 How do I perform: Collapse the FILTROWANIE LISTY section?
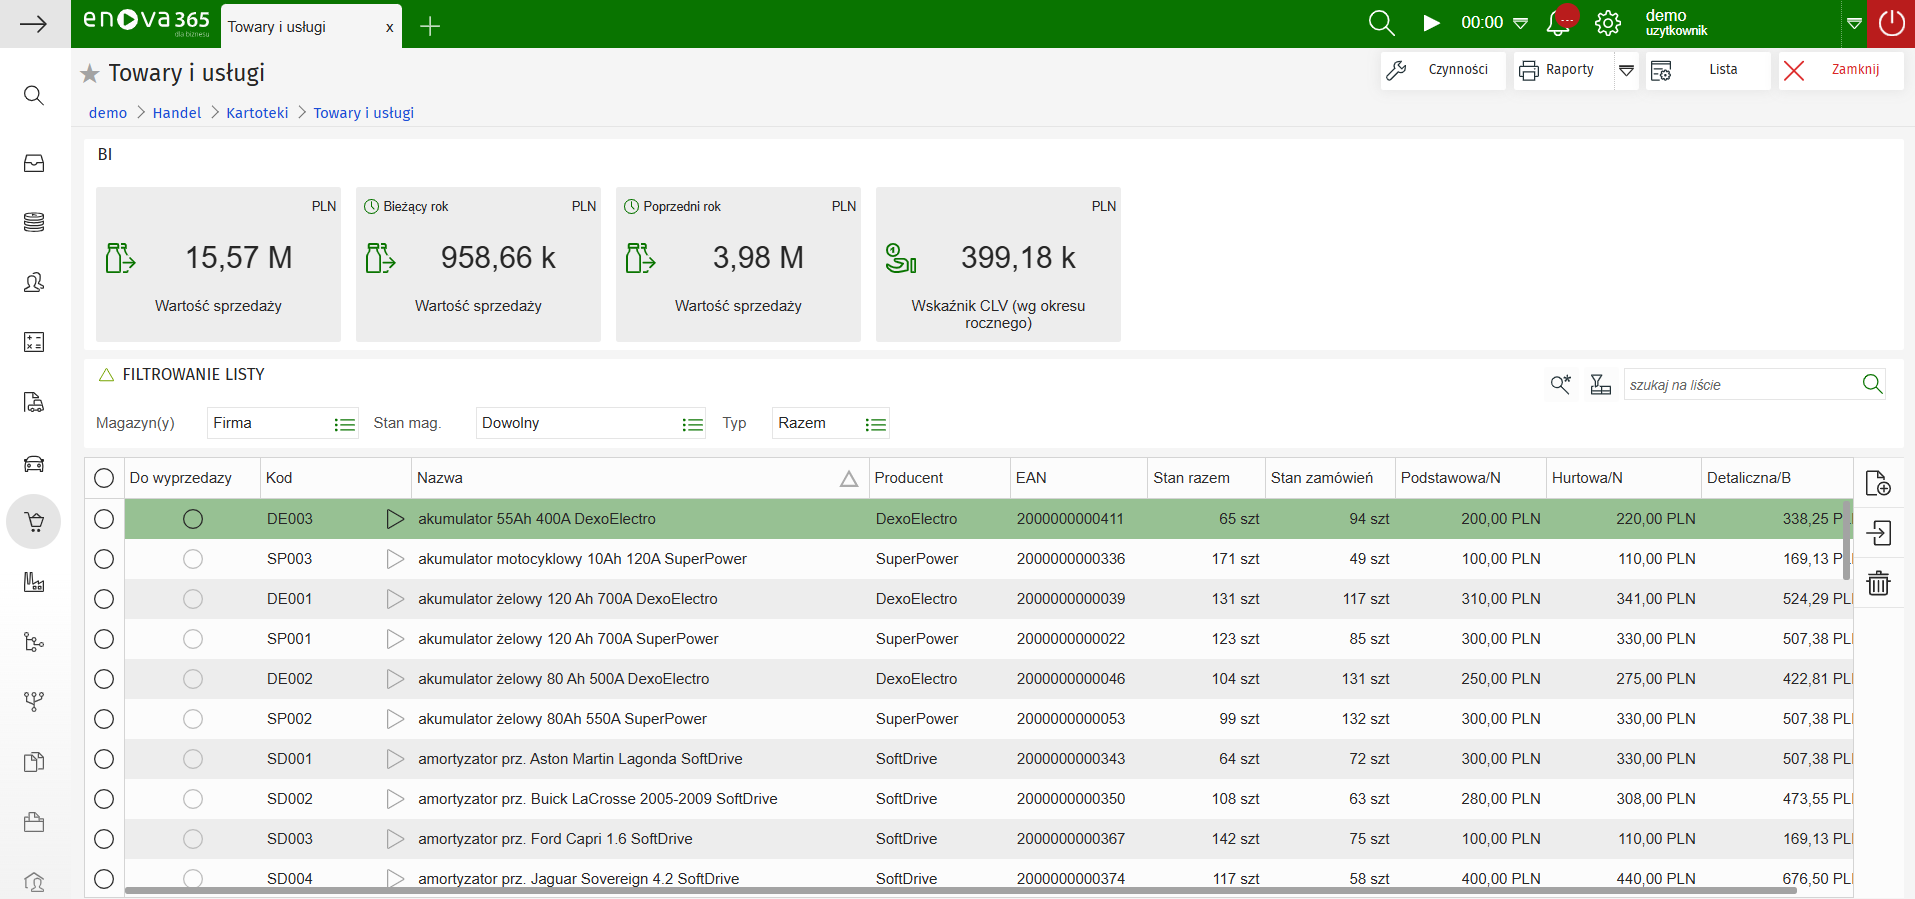point(106,375)
